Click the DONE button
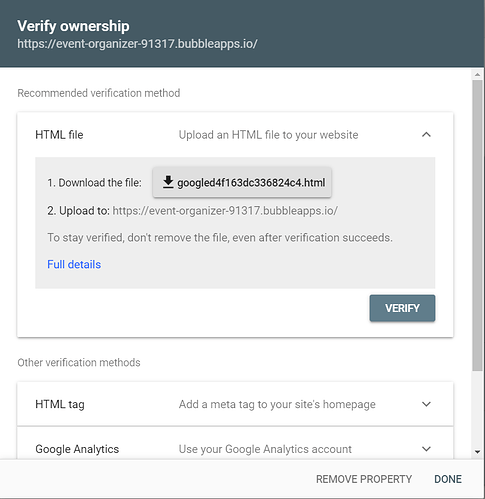Image resolution: width=485 pixels, height=499 pixels. pos(448,479)
